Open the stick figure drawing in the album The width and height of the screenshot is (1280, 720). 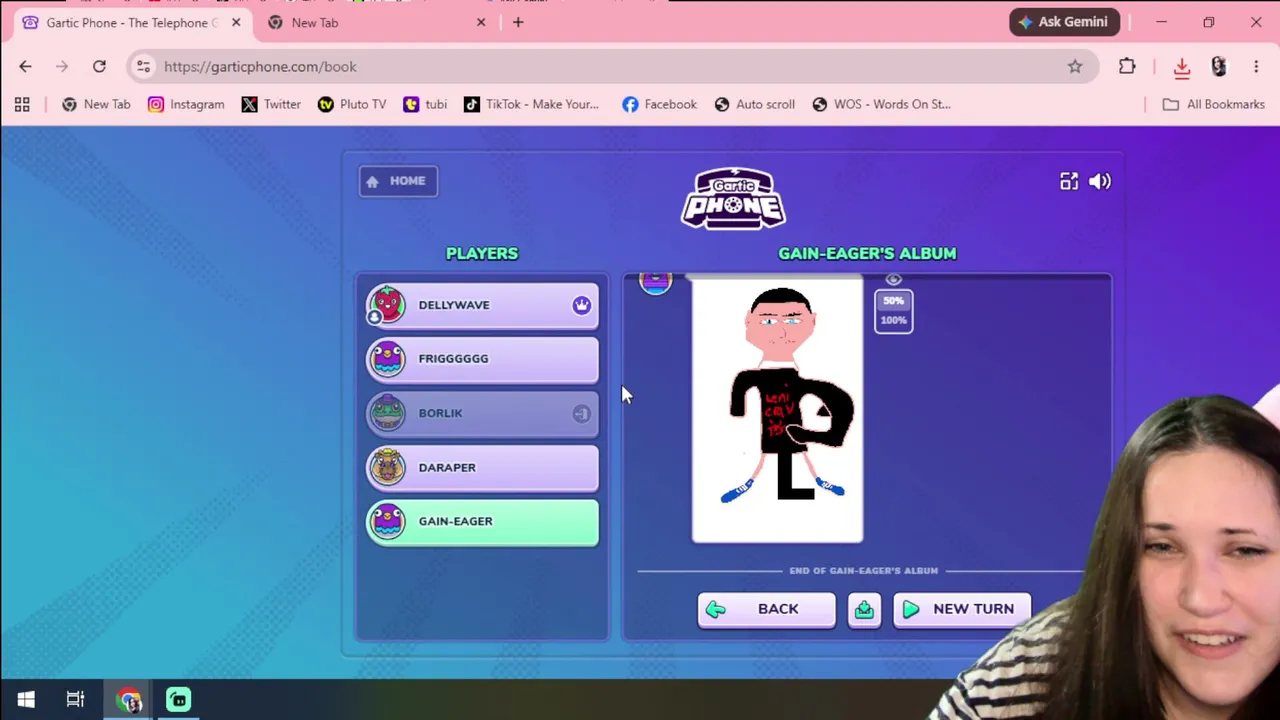777,410
